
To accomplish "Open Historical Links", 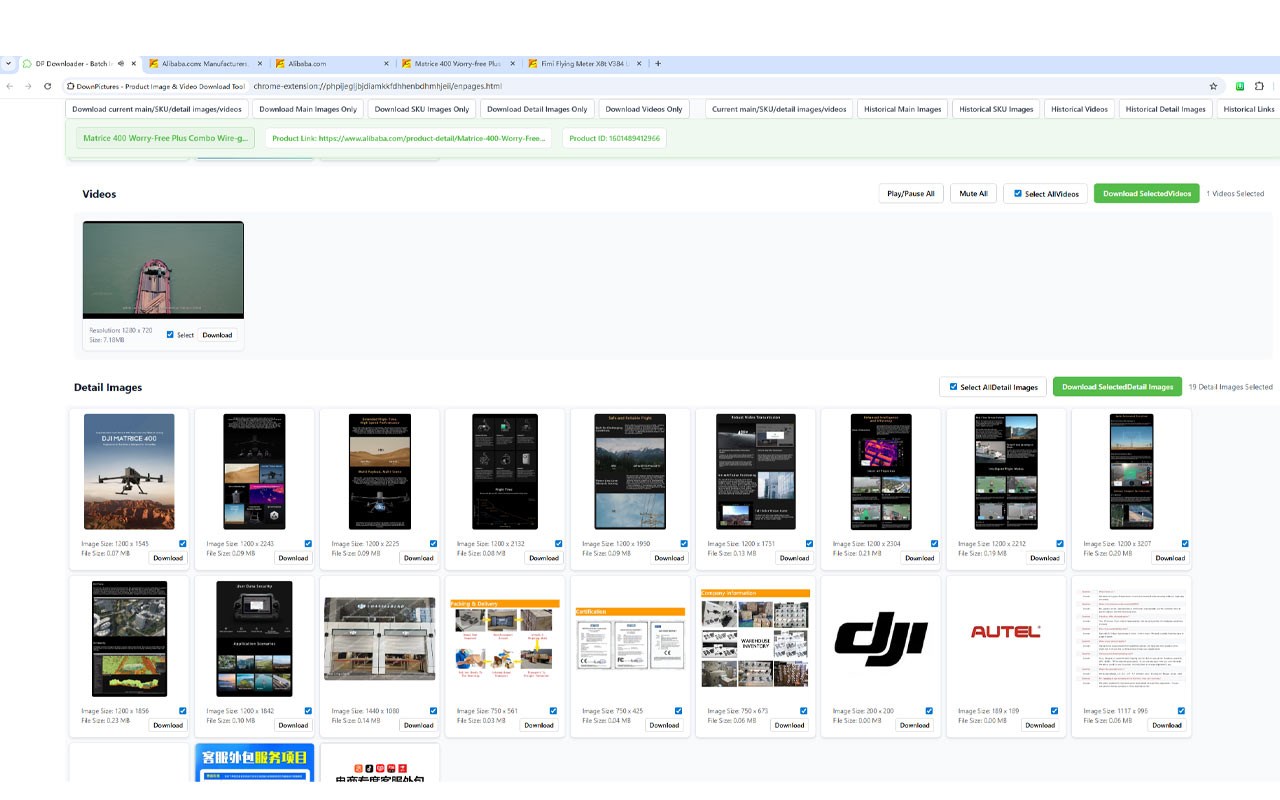I will [1249, 109].
